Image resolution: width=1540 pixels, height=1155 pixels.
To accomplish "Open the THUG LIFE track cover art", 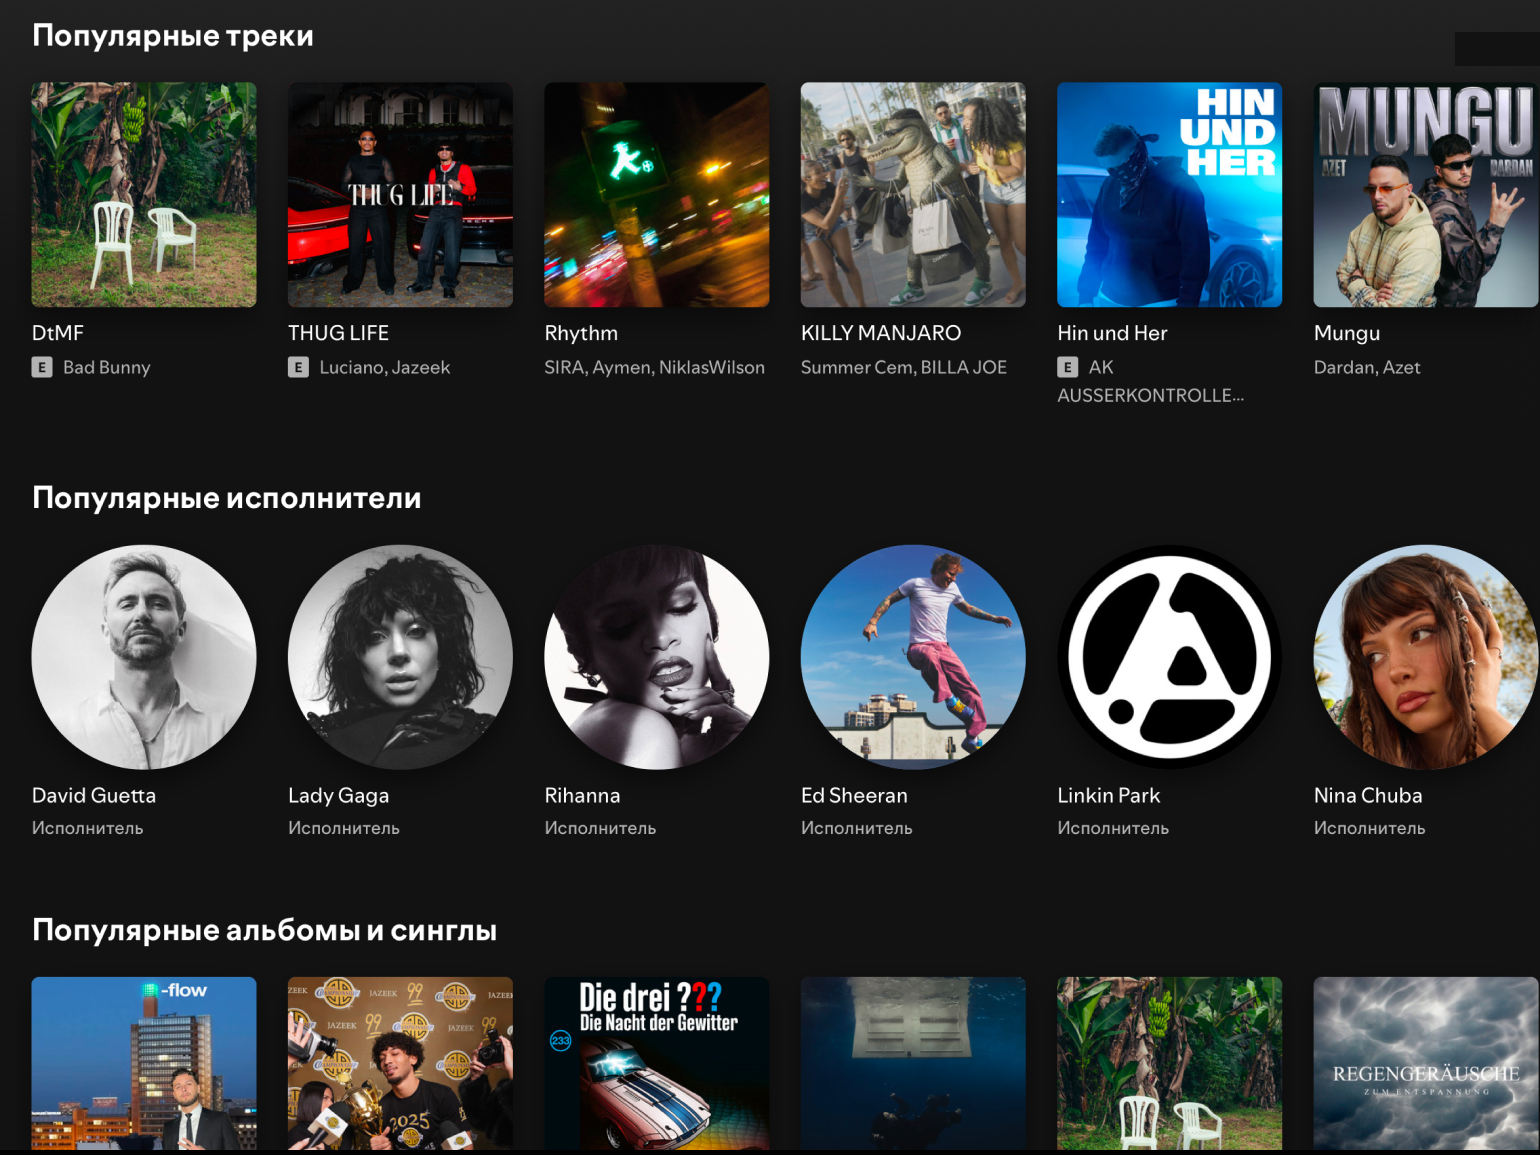I will tap(400, 194).
